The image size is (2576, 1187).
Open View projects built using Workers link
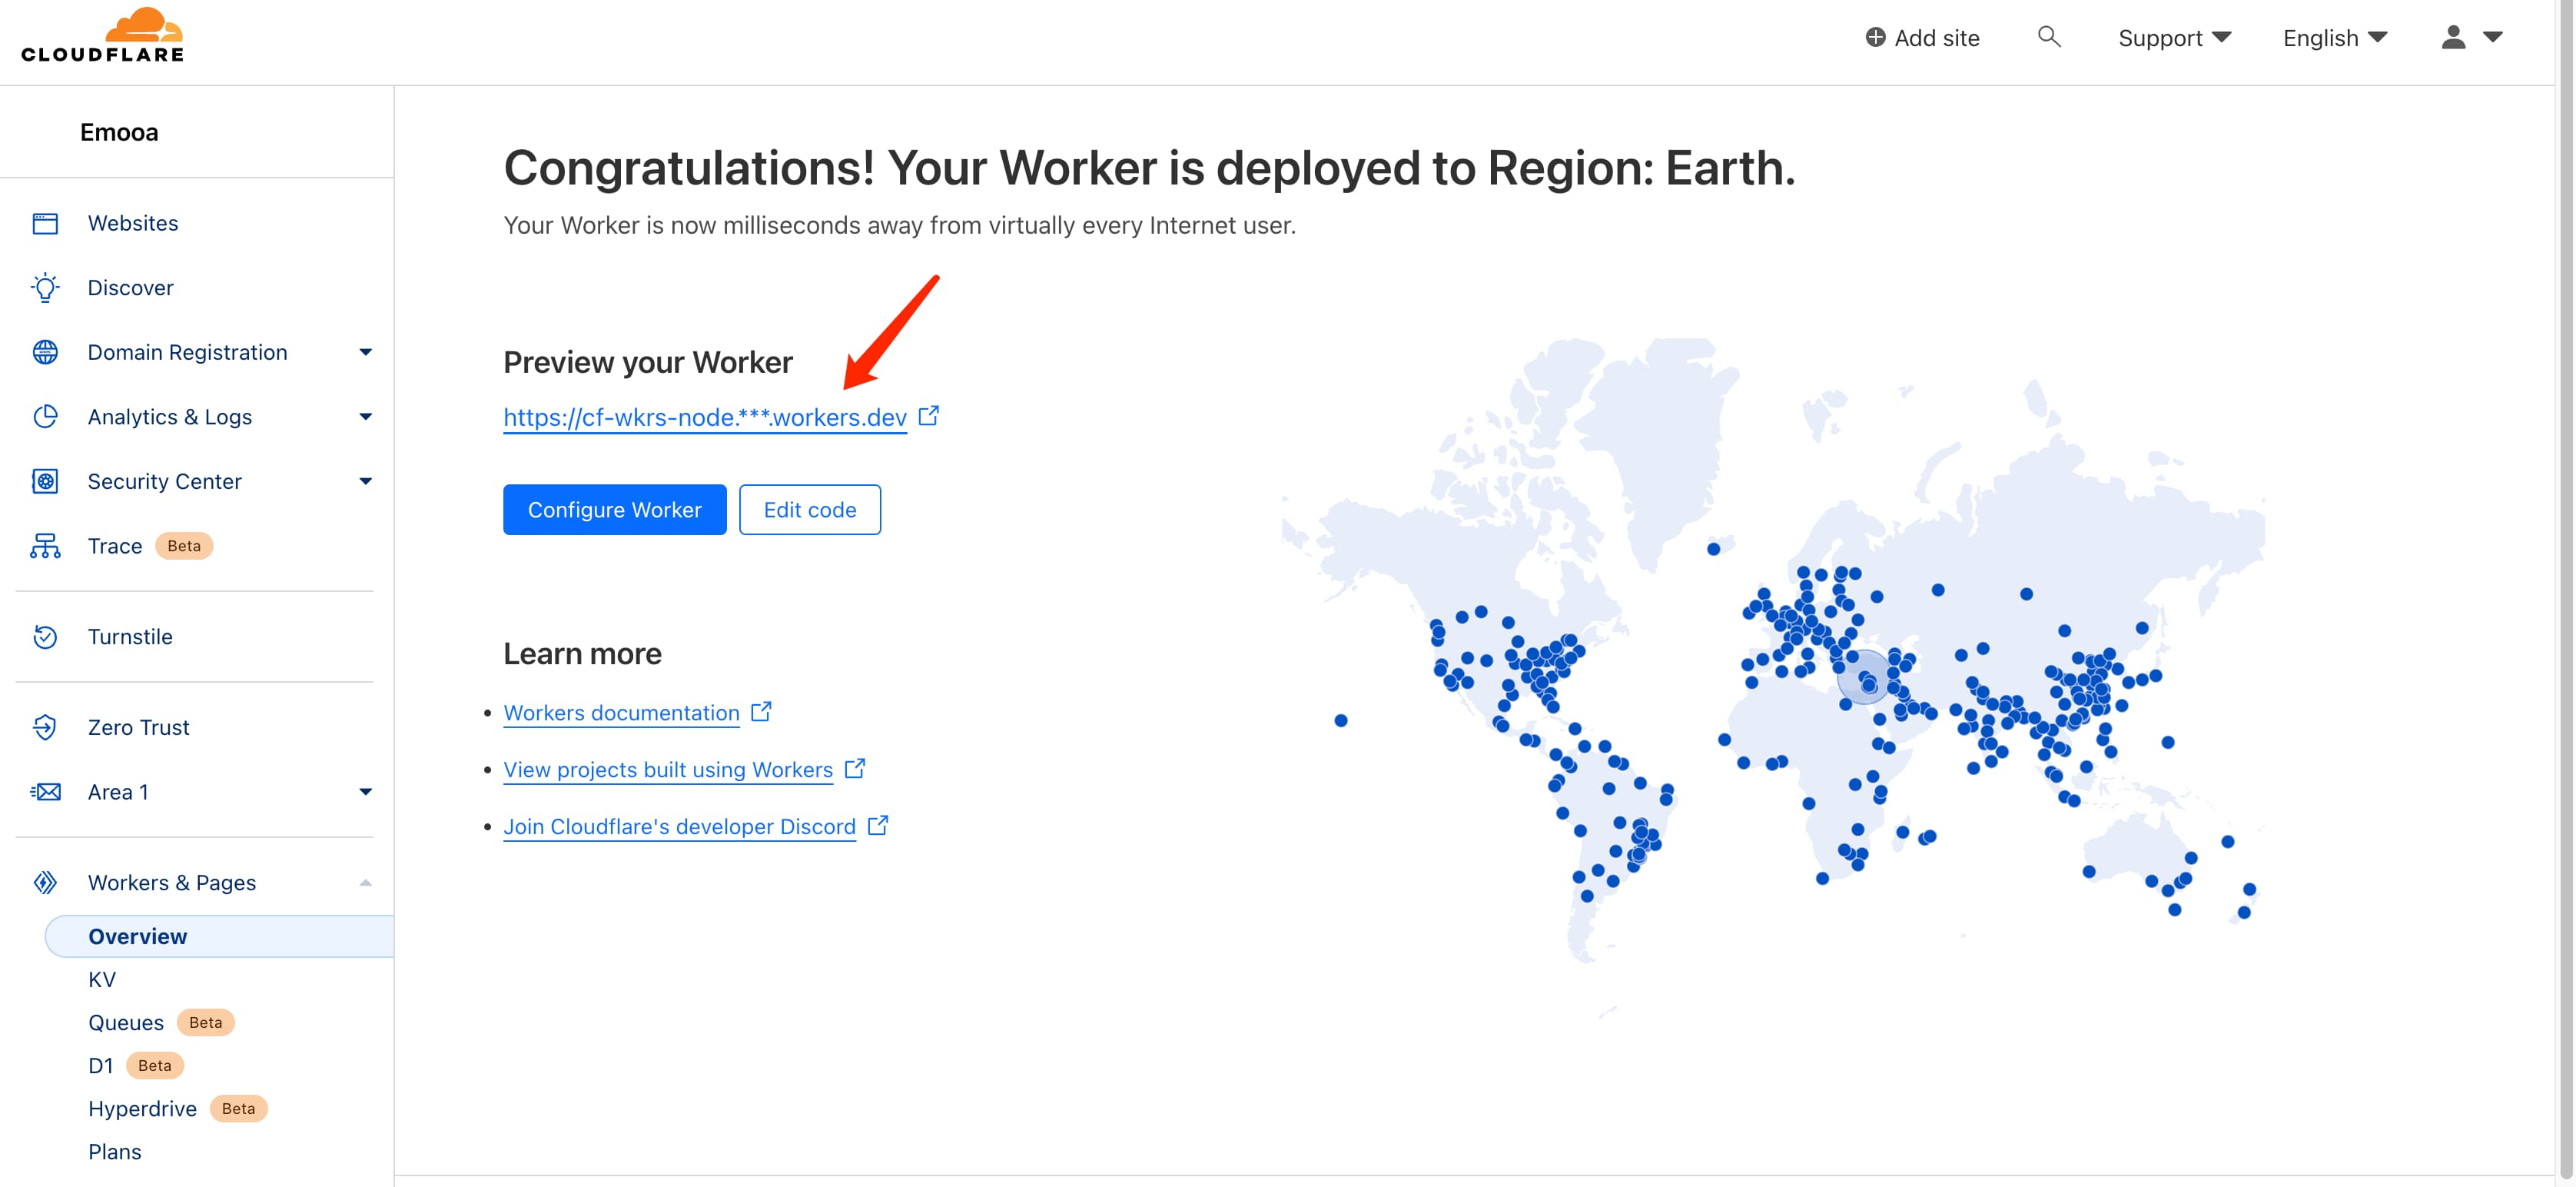click(x=668, y=770)
